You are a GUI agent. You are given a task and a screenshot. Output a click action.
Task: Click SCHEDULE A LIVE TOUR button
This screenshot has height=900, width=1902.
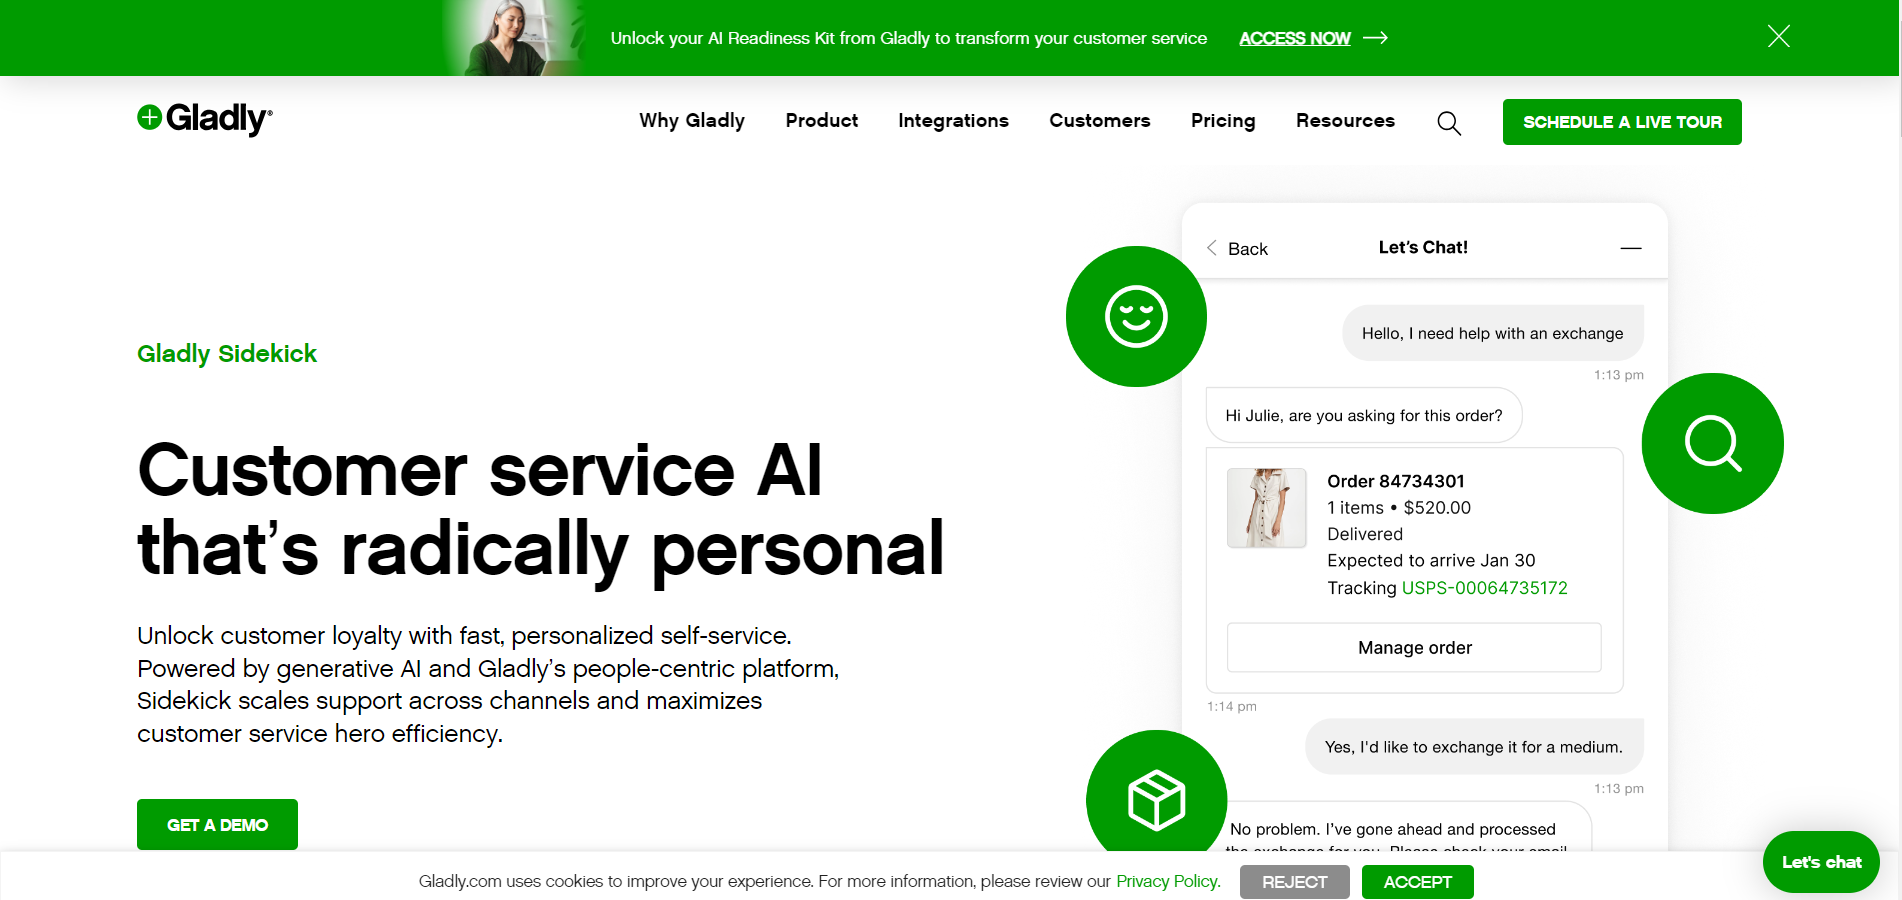1622,122
